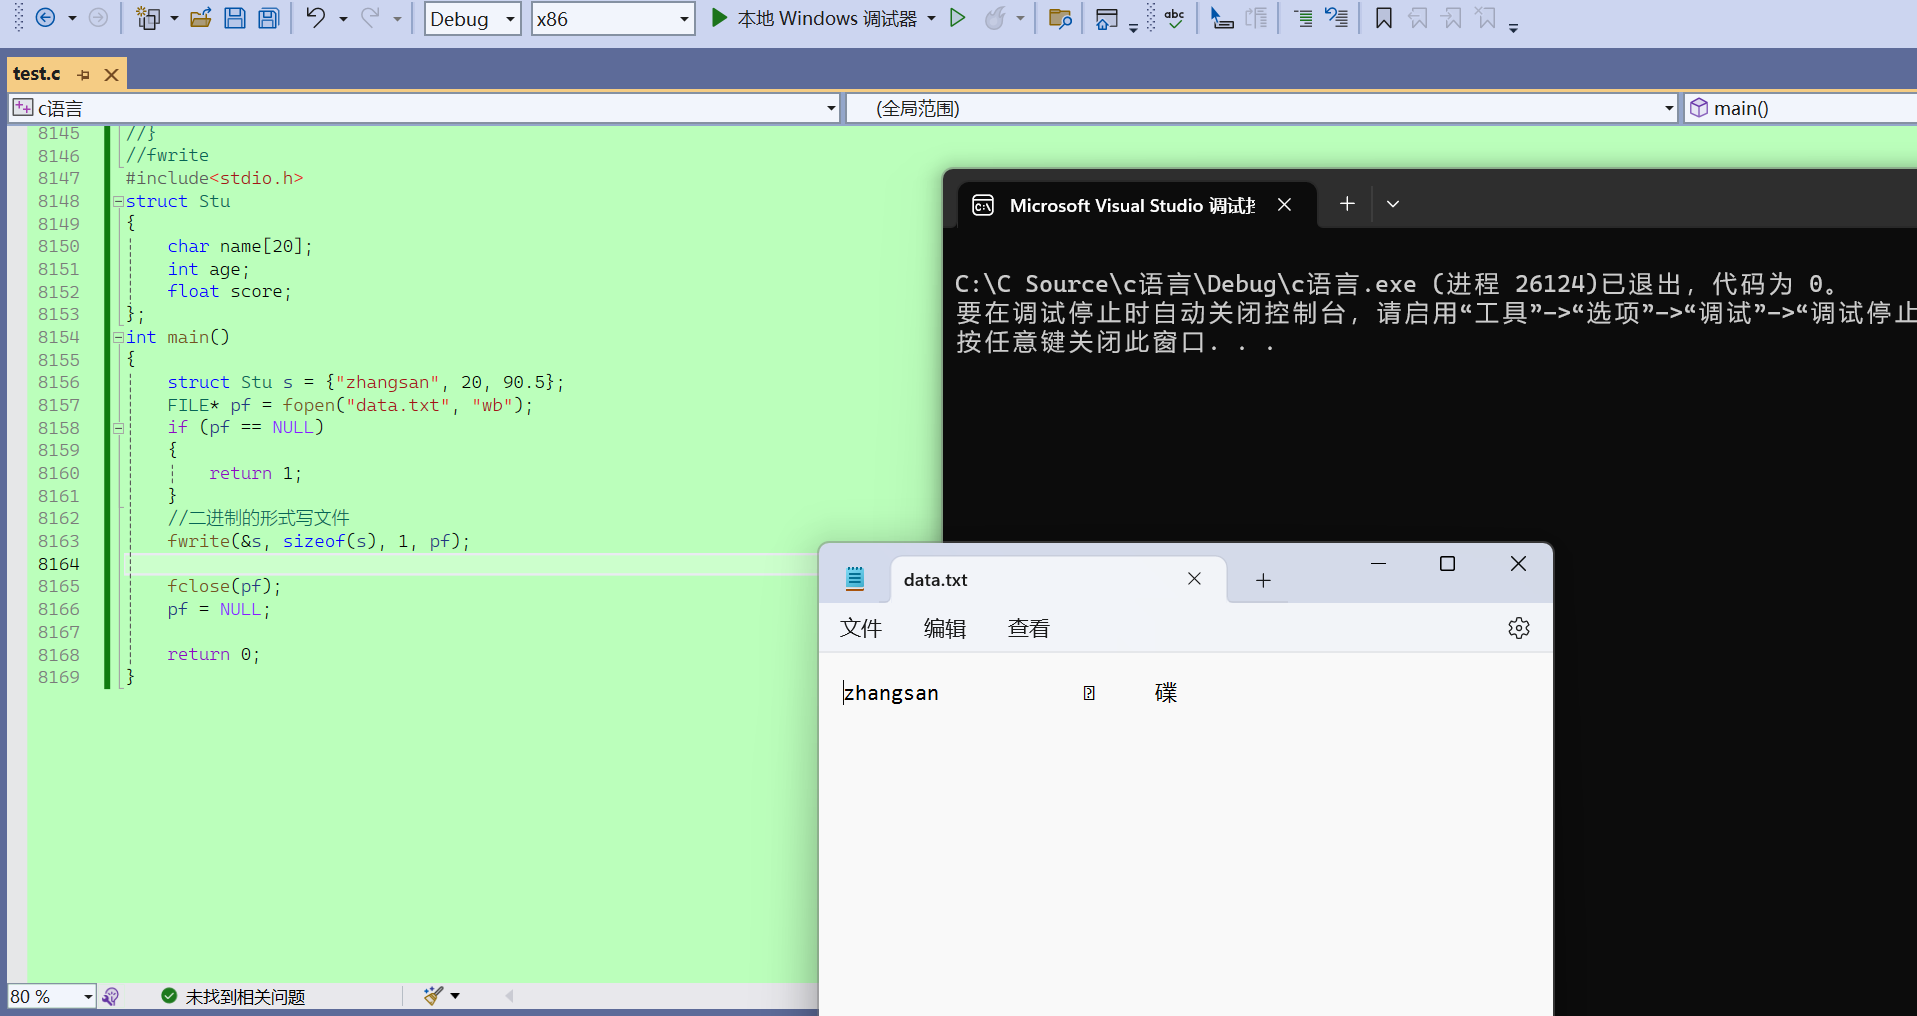Click the Uncomment selected lines icon
1917x1016 pixels.
(1337, 18)
